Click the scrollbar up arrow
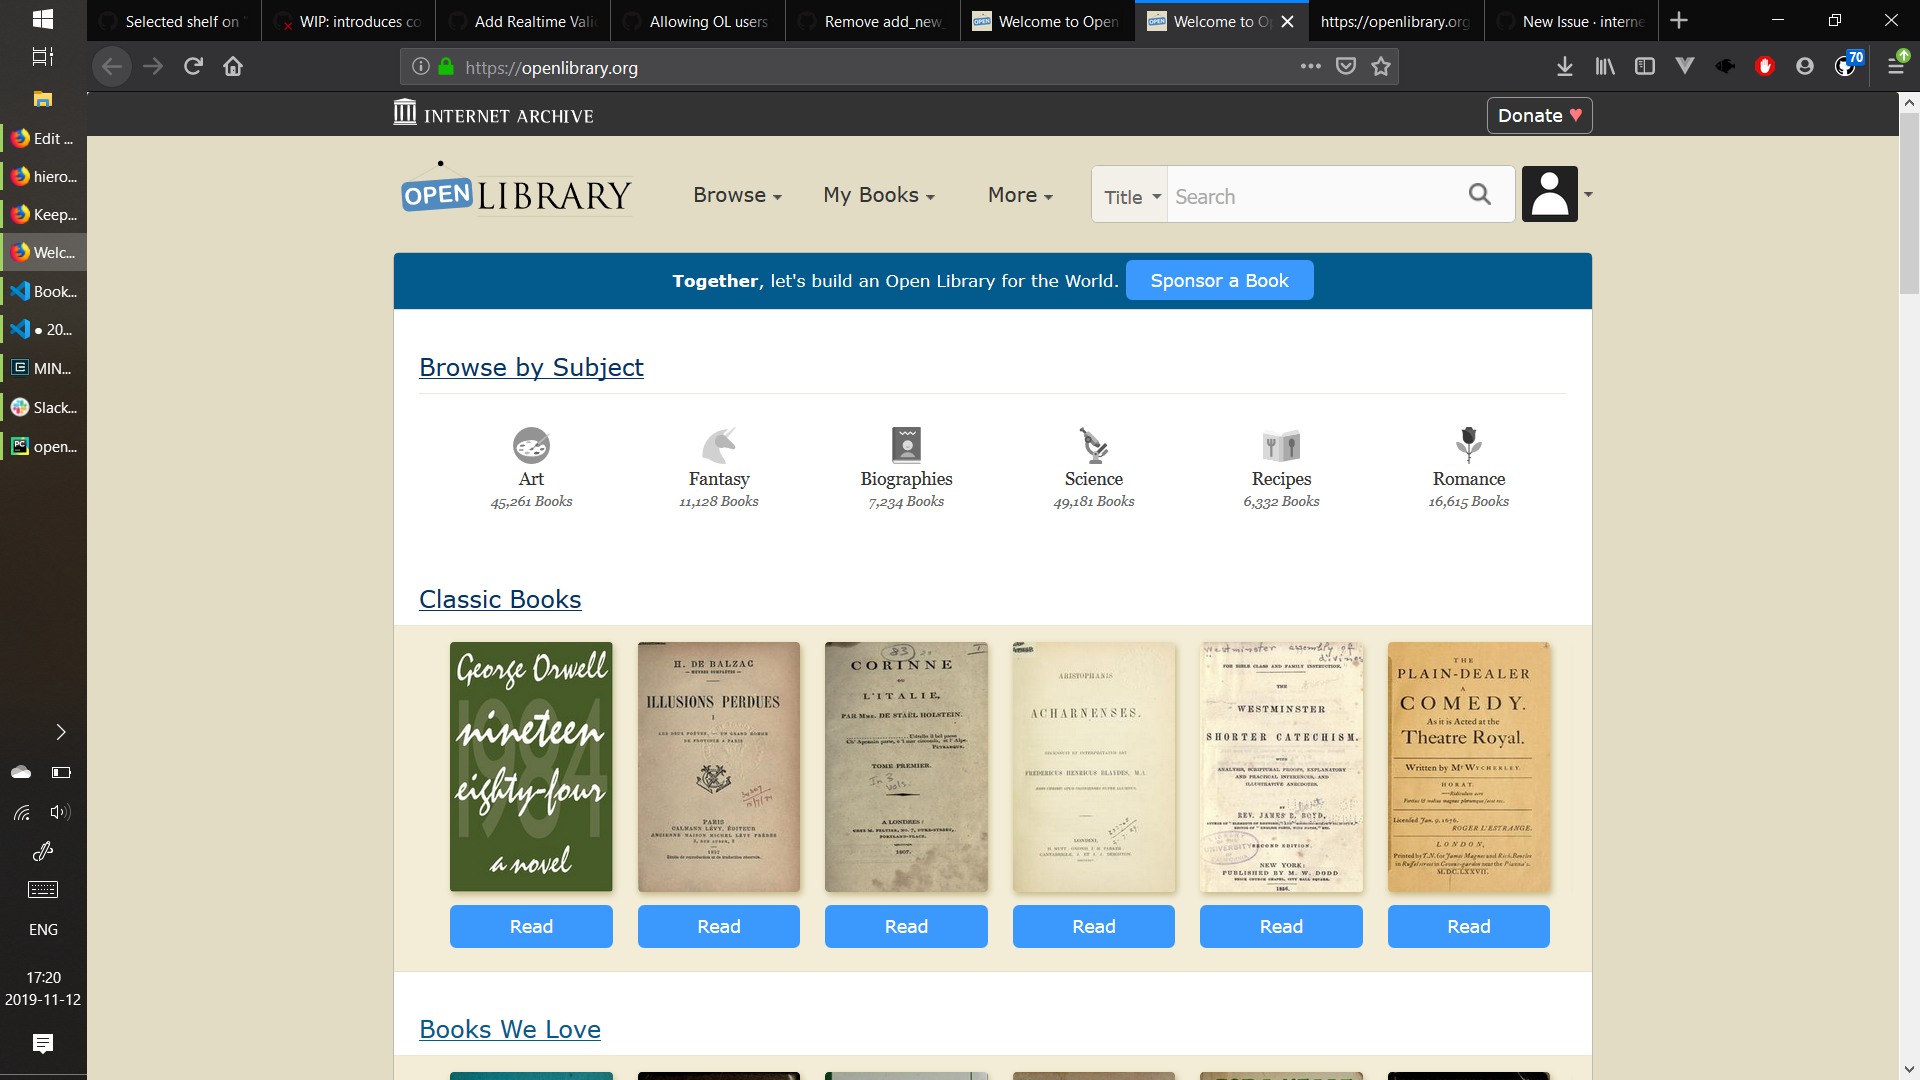Viewport: 1920px width, 1080px height. 1909,102
